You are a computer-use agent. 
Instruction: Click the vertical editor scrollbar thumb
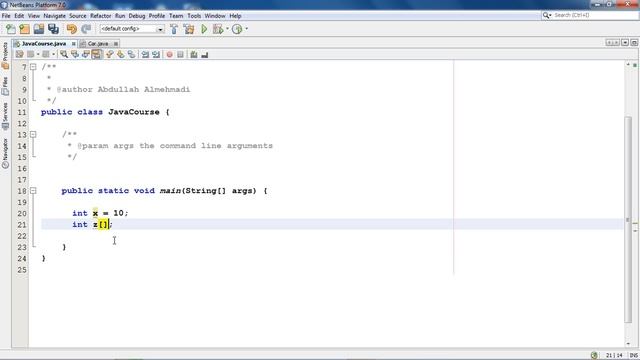coord(628,219)
